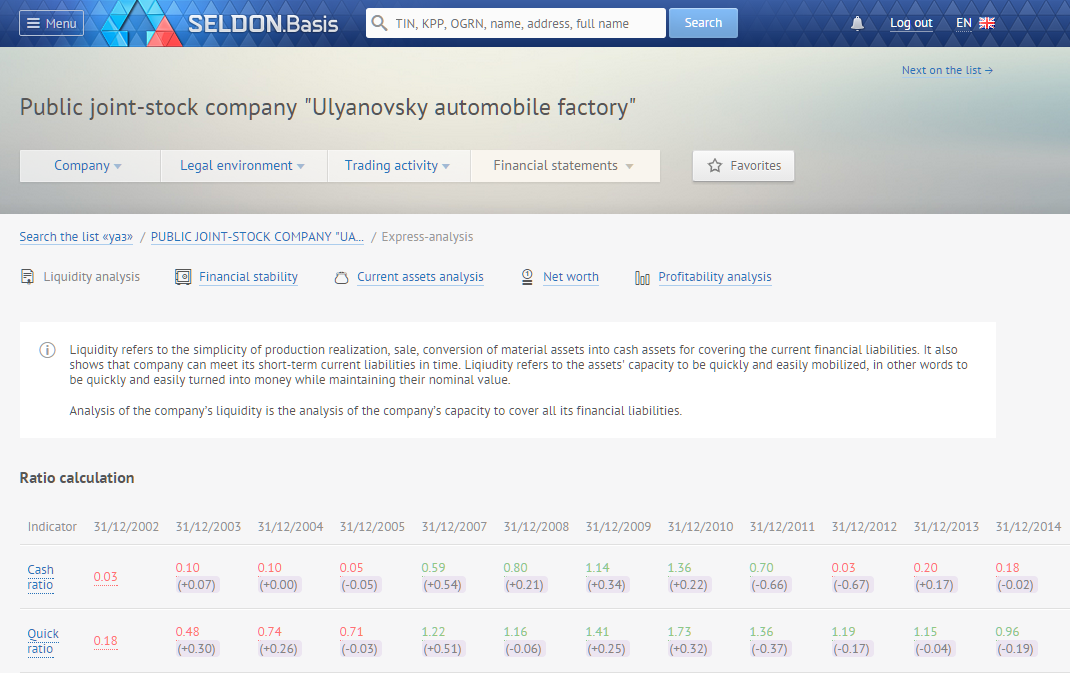
Task: Click the 31/12/2010 column header
Action: click(700, 527)
